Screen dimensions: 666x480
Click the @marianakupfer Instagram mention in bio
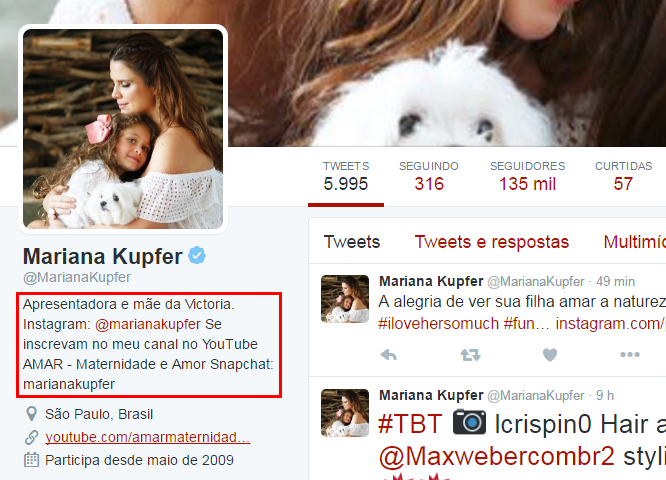pyautogui.click(x=148, y=324)
